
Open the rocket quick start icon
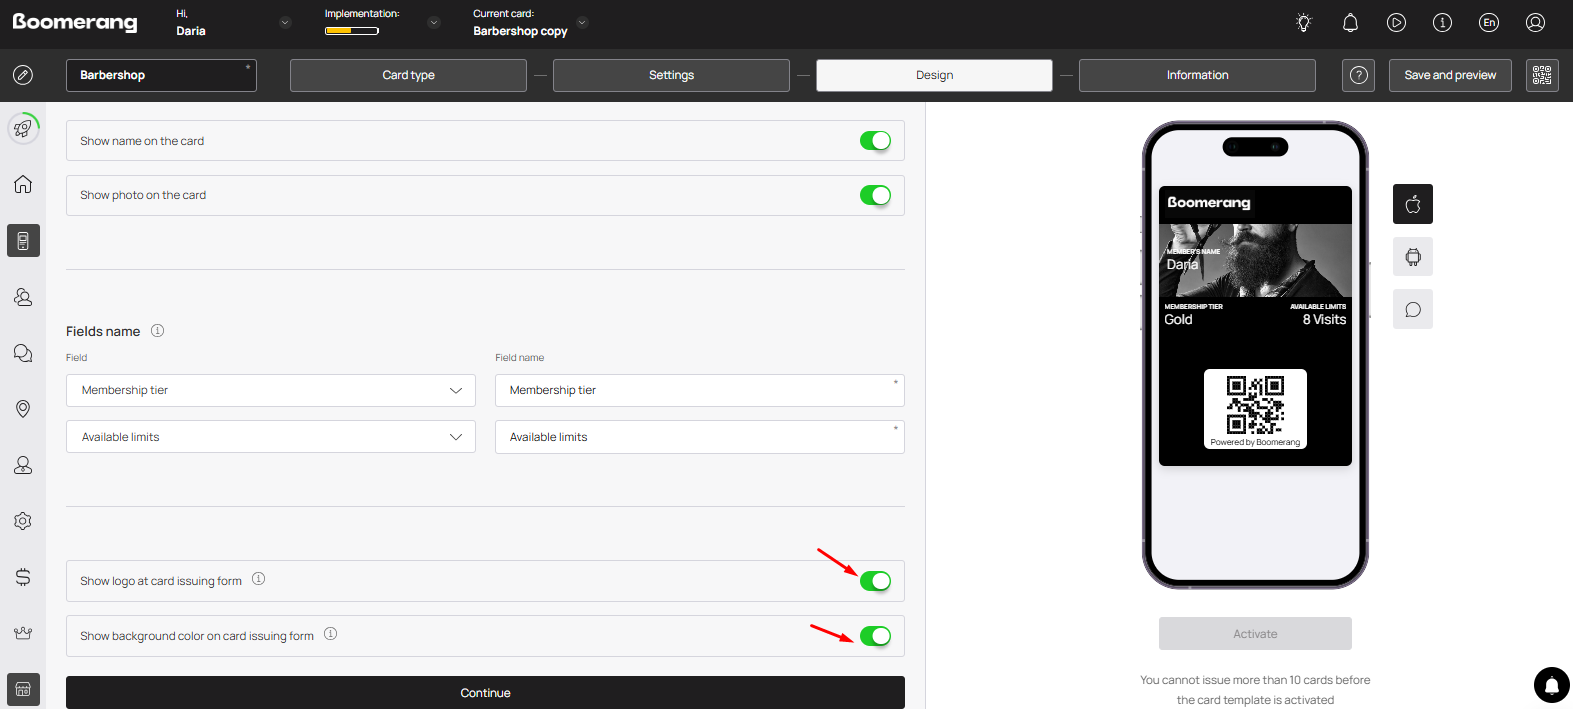point(23,128)
